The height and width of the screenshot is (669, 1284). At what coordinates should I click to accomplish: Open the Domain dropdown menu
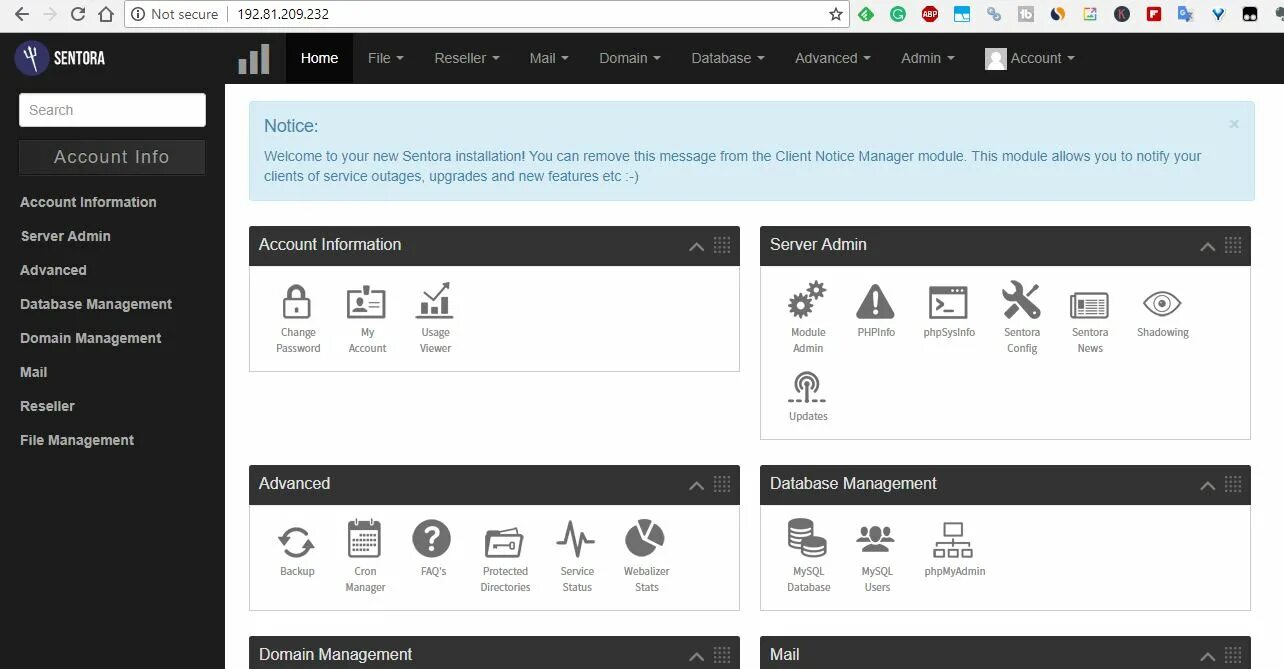click(630, 58)
